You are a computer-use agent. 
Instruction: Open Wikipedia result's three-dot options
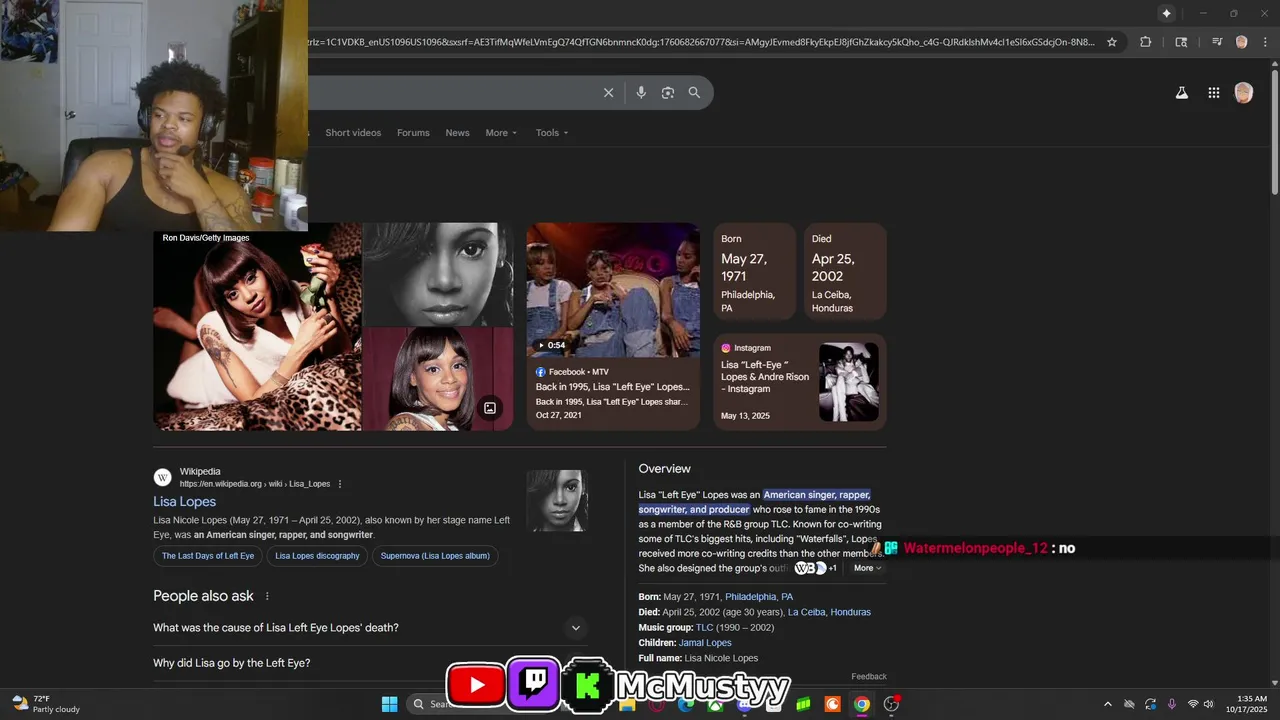click(x=340, y=484)
